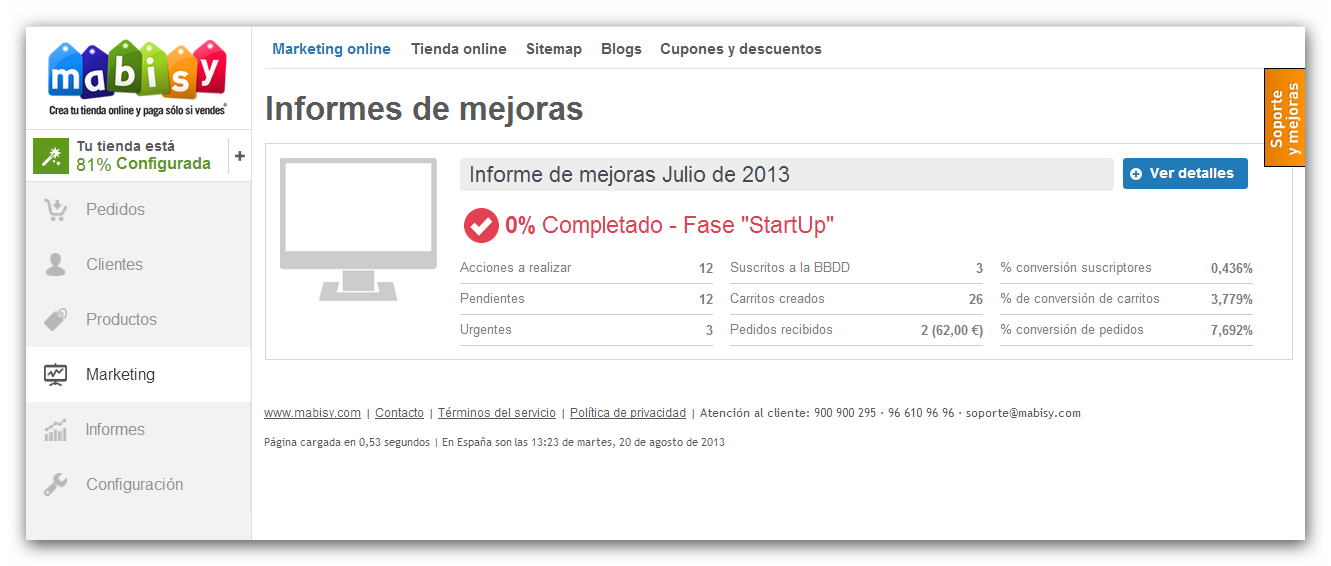This screenshot has width=1331, height=566.
Task: Expand store setup with plus button
Action: click(x=240, y=155)
